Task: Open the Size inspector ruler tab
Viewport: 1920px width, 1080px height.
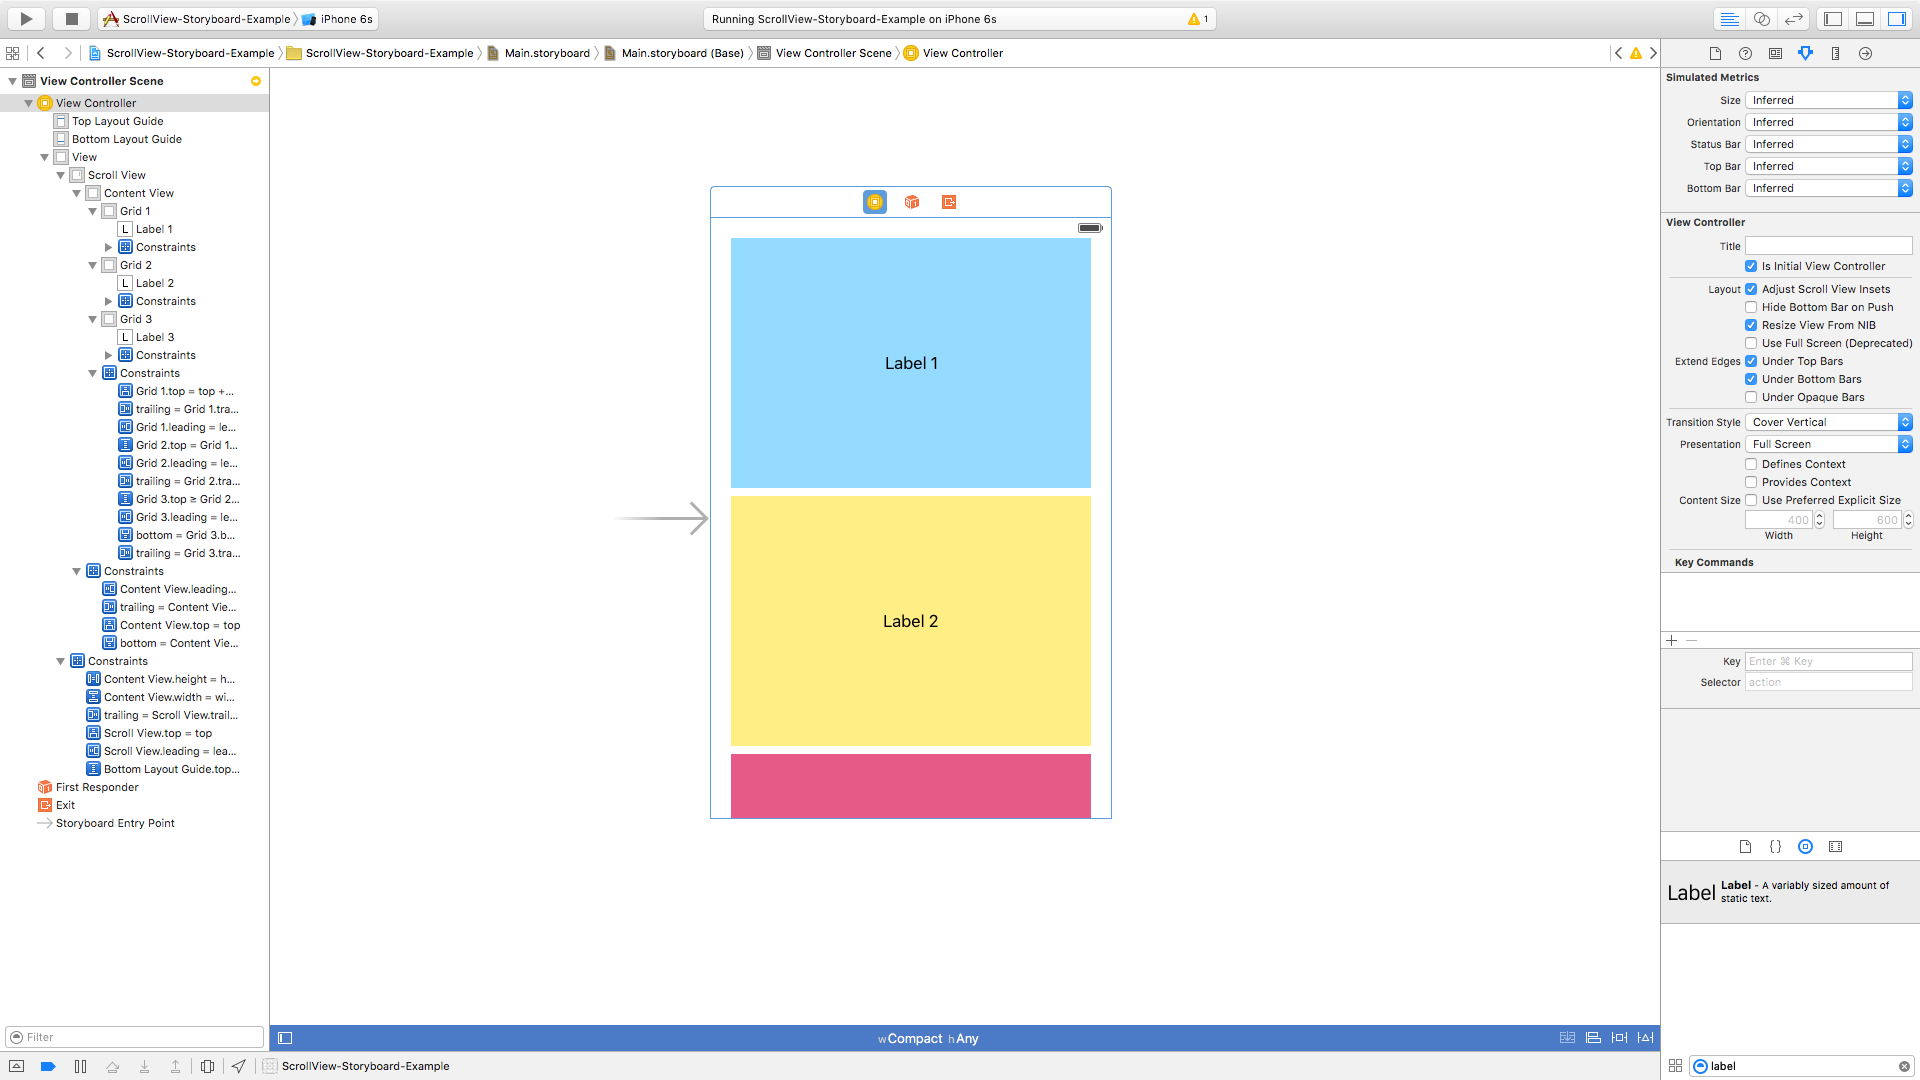Action: 1835,53
